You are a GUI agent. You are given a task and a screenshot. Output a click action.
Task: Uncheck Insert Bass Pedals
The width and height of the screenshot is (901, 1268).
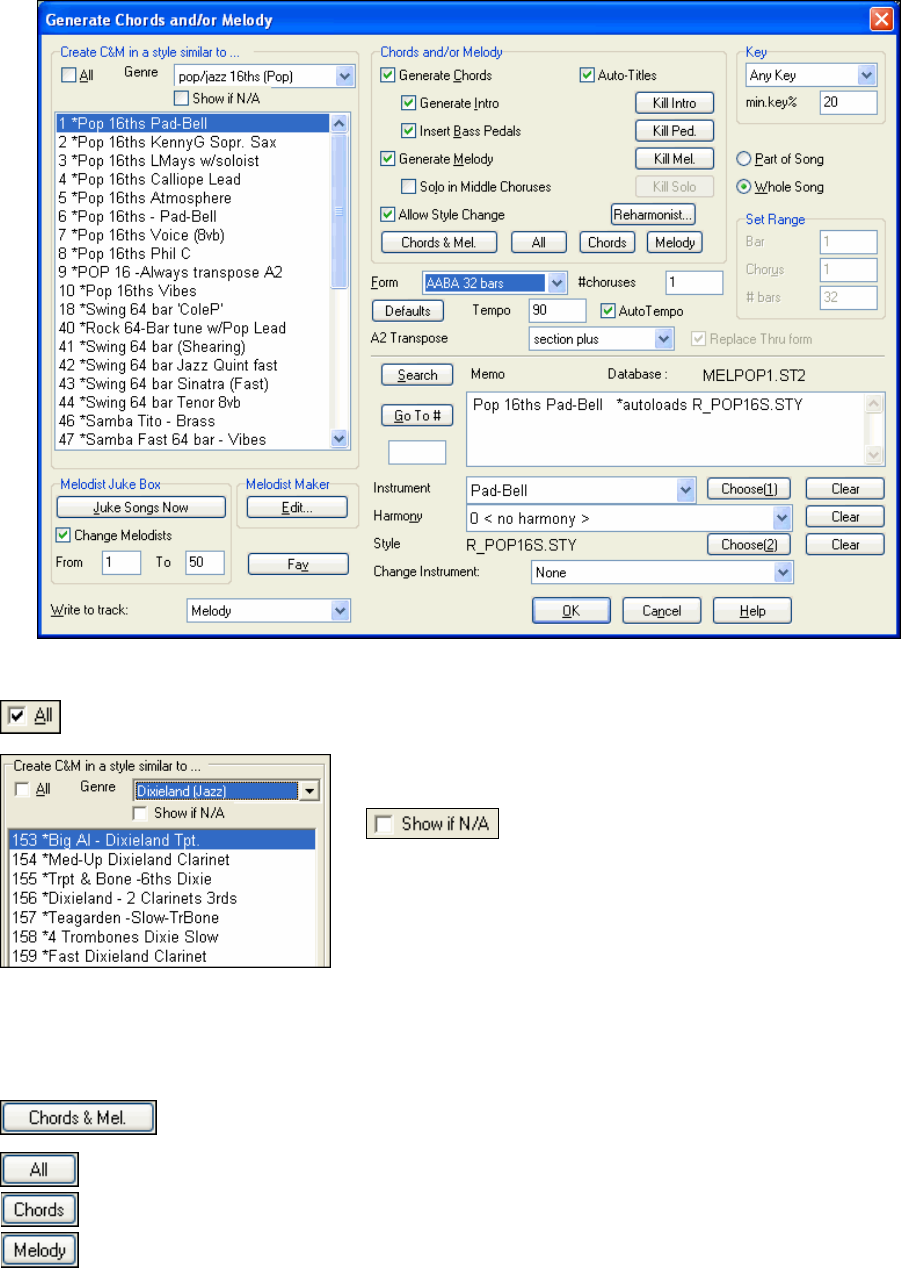pos(408,131)
